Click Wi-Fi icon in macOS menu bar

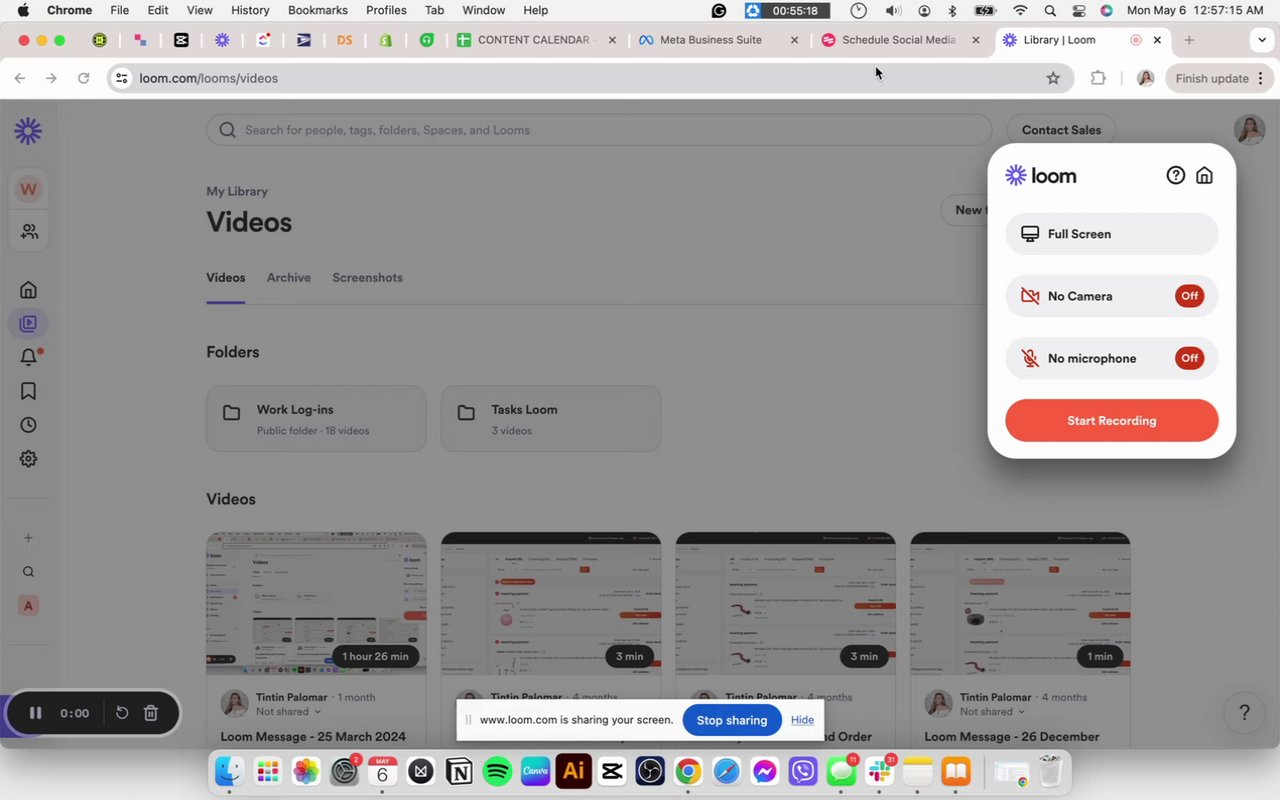point(1020,10)
